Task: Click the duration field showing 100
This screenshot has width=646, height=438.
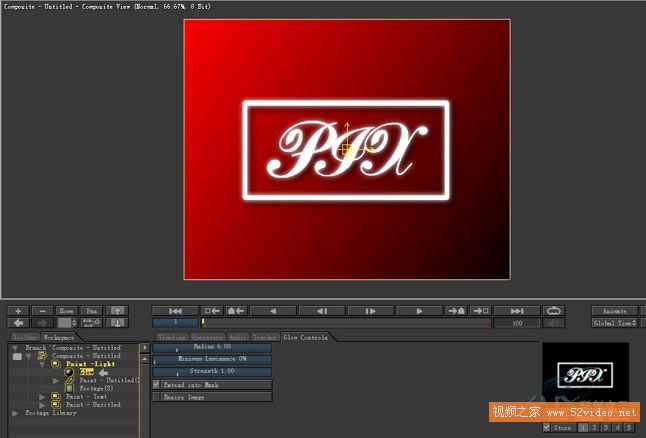Action: point(517,323)
